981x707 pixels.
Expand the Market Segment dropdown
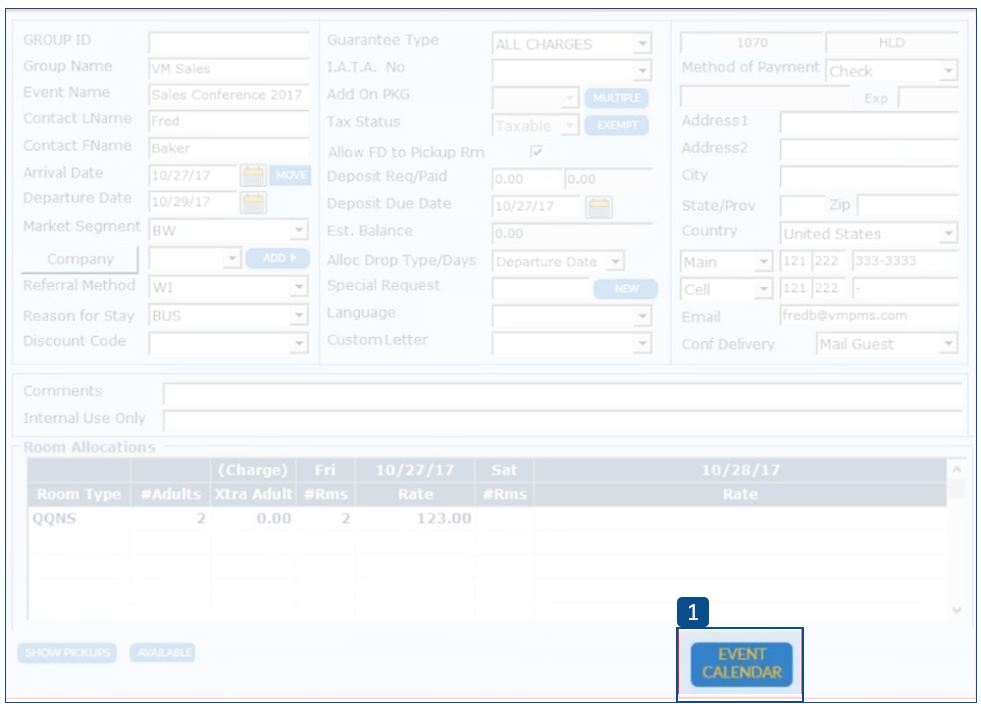coord(299,230)
